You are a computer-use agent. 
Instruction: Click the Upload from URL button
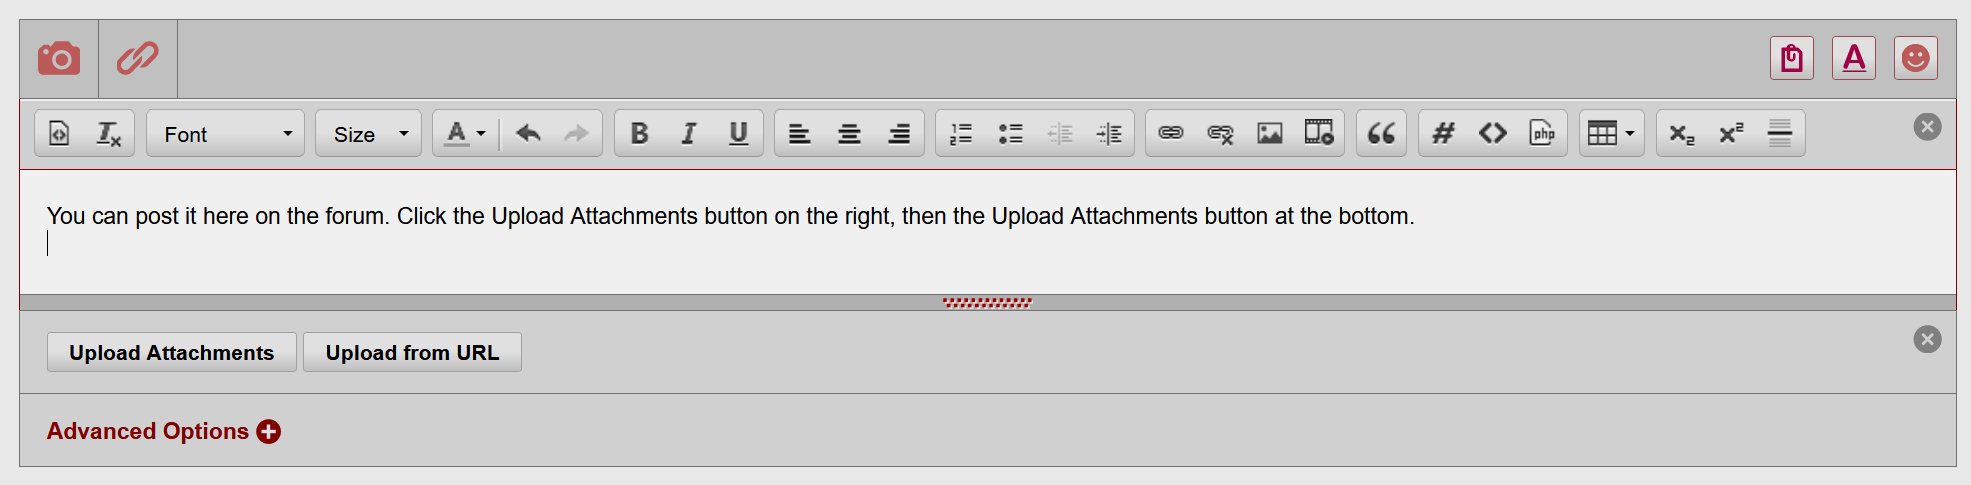coord(412,352)
